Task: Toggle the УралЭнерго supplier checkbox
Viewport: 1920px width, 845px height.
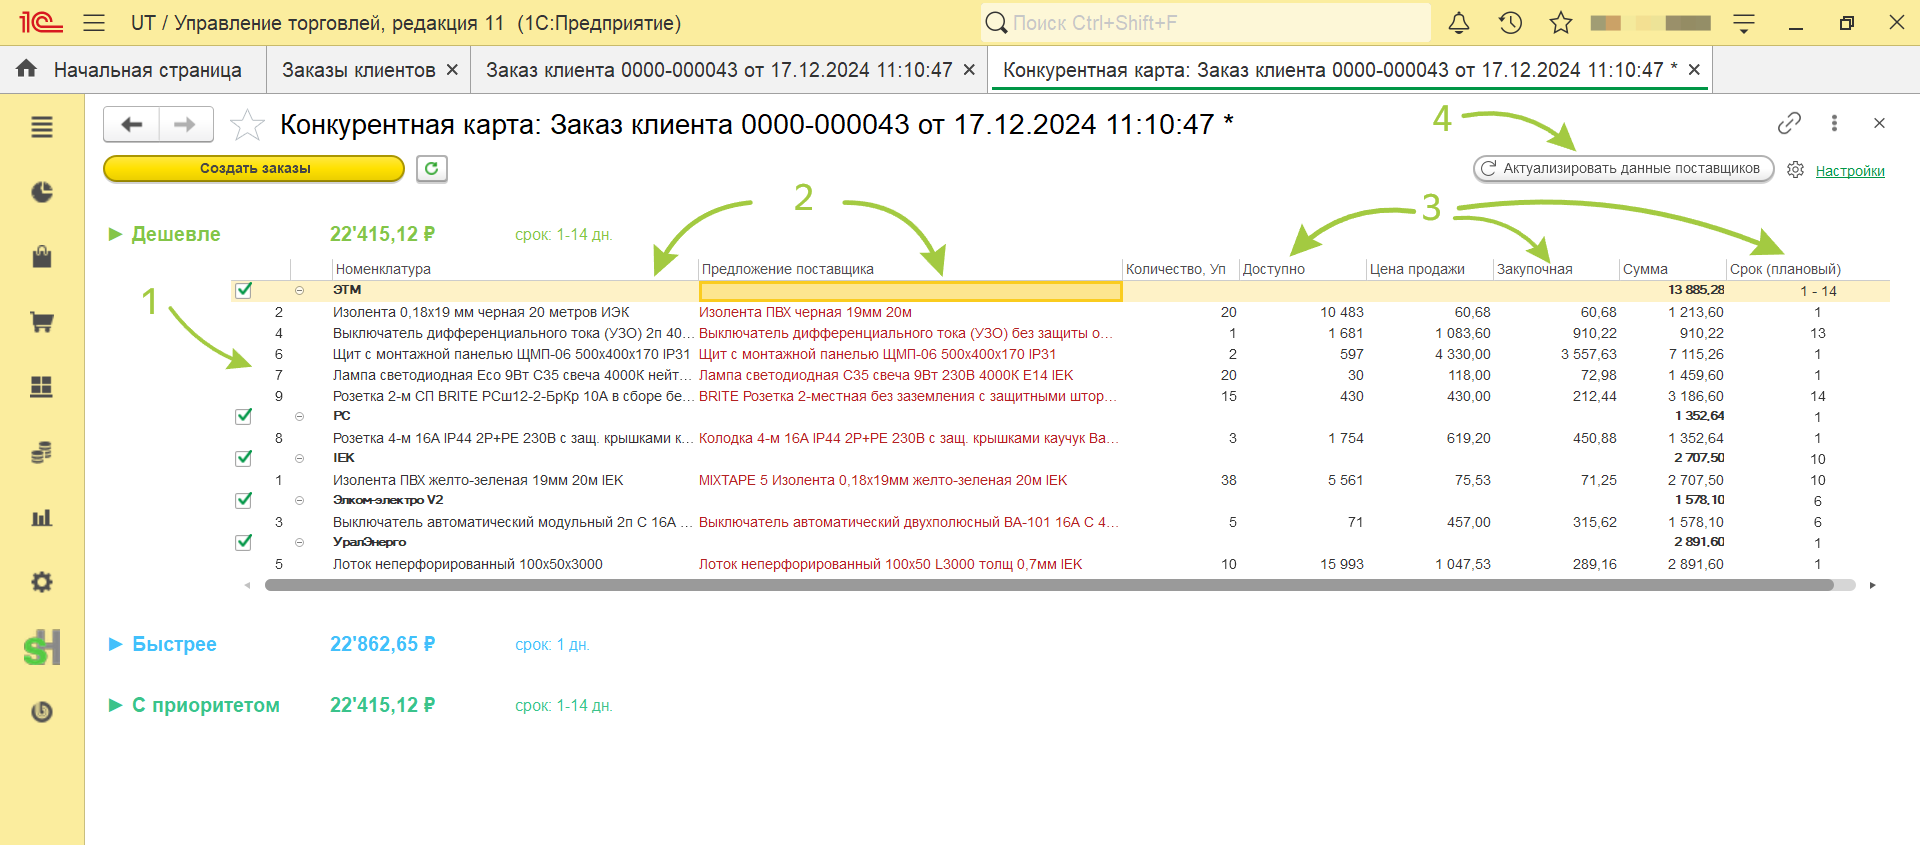Action: point(243,542)
